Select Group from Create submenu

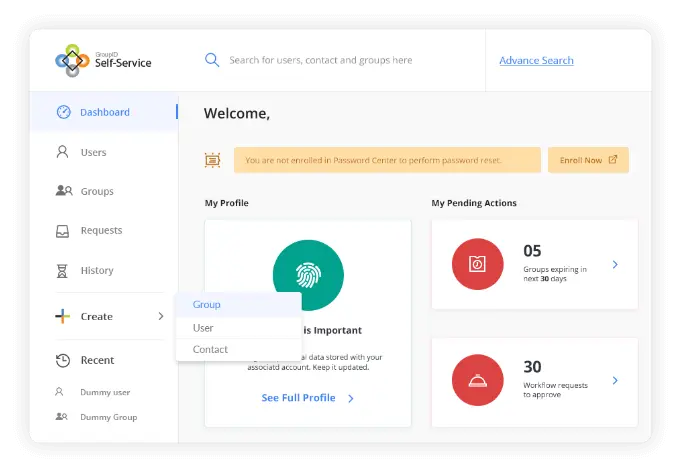[x=207, y=304]
